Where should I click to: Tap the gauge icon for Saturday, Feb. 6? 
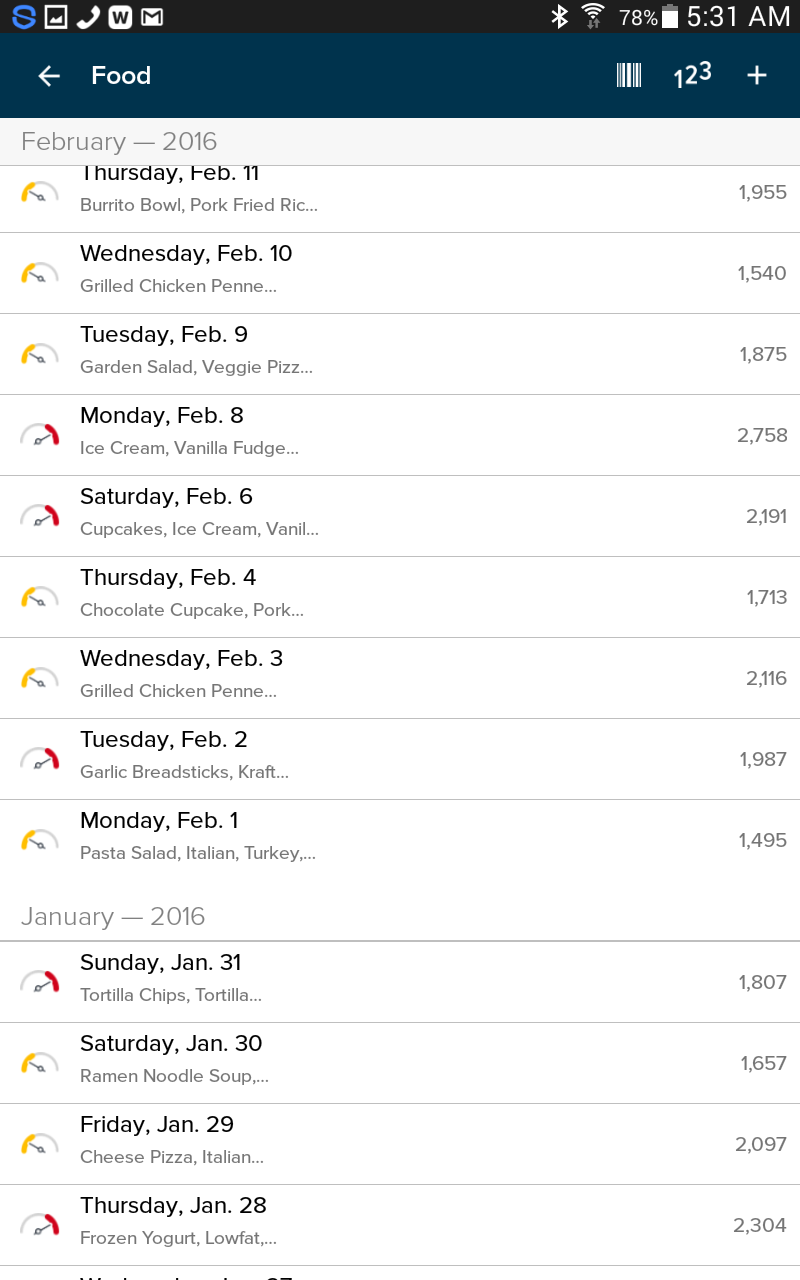point(40,516)
